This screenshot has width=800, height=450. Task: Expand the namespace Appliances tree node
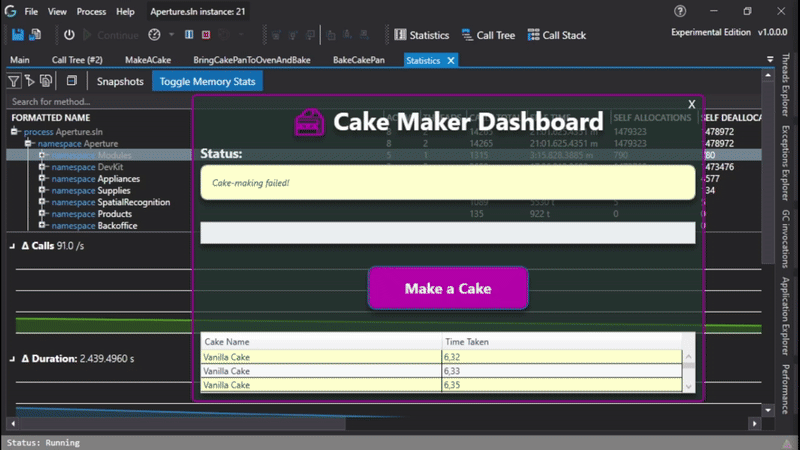pos(43,179)
